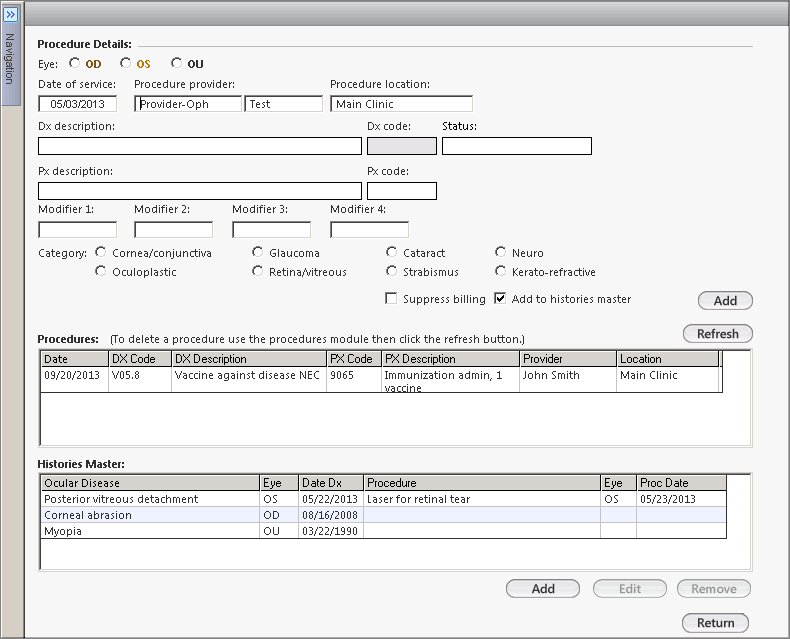This screenshot has width=790, height=639.
Task: Open the vertical Navigation side tab
Action: point(10,59)
